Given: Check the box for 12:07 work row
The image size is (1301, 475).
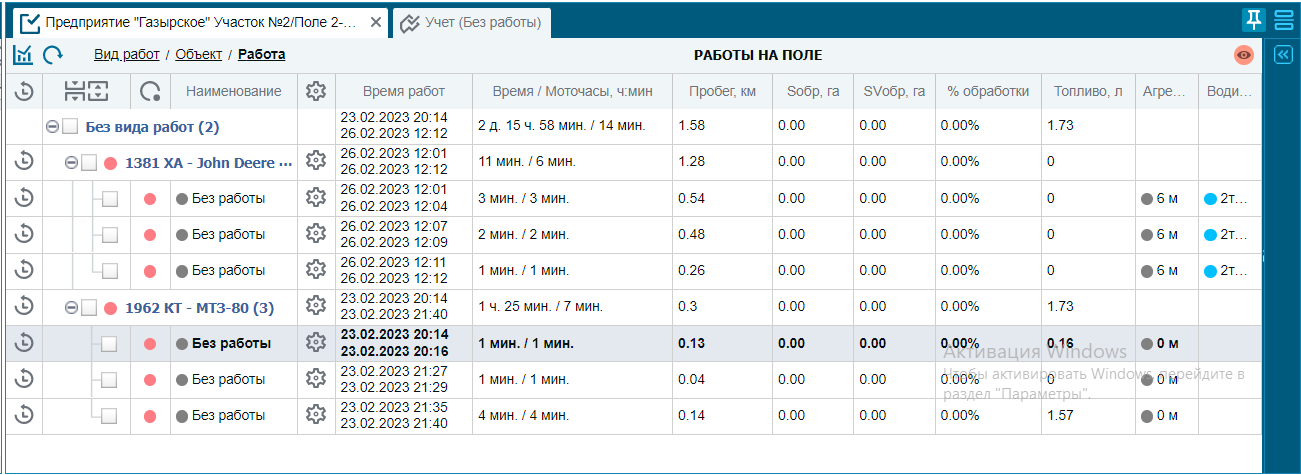Looking at the screenshot, I should (x=109, y=235).
